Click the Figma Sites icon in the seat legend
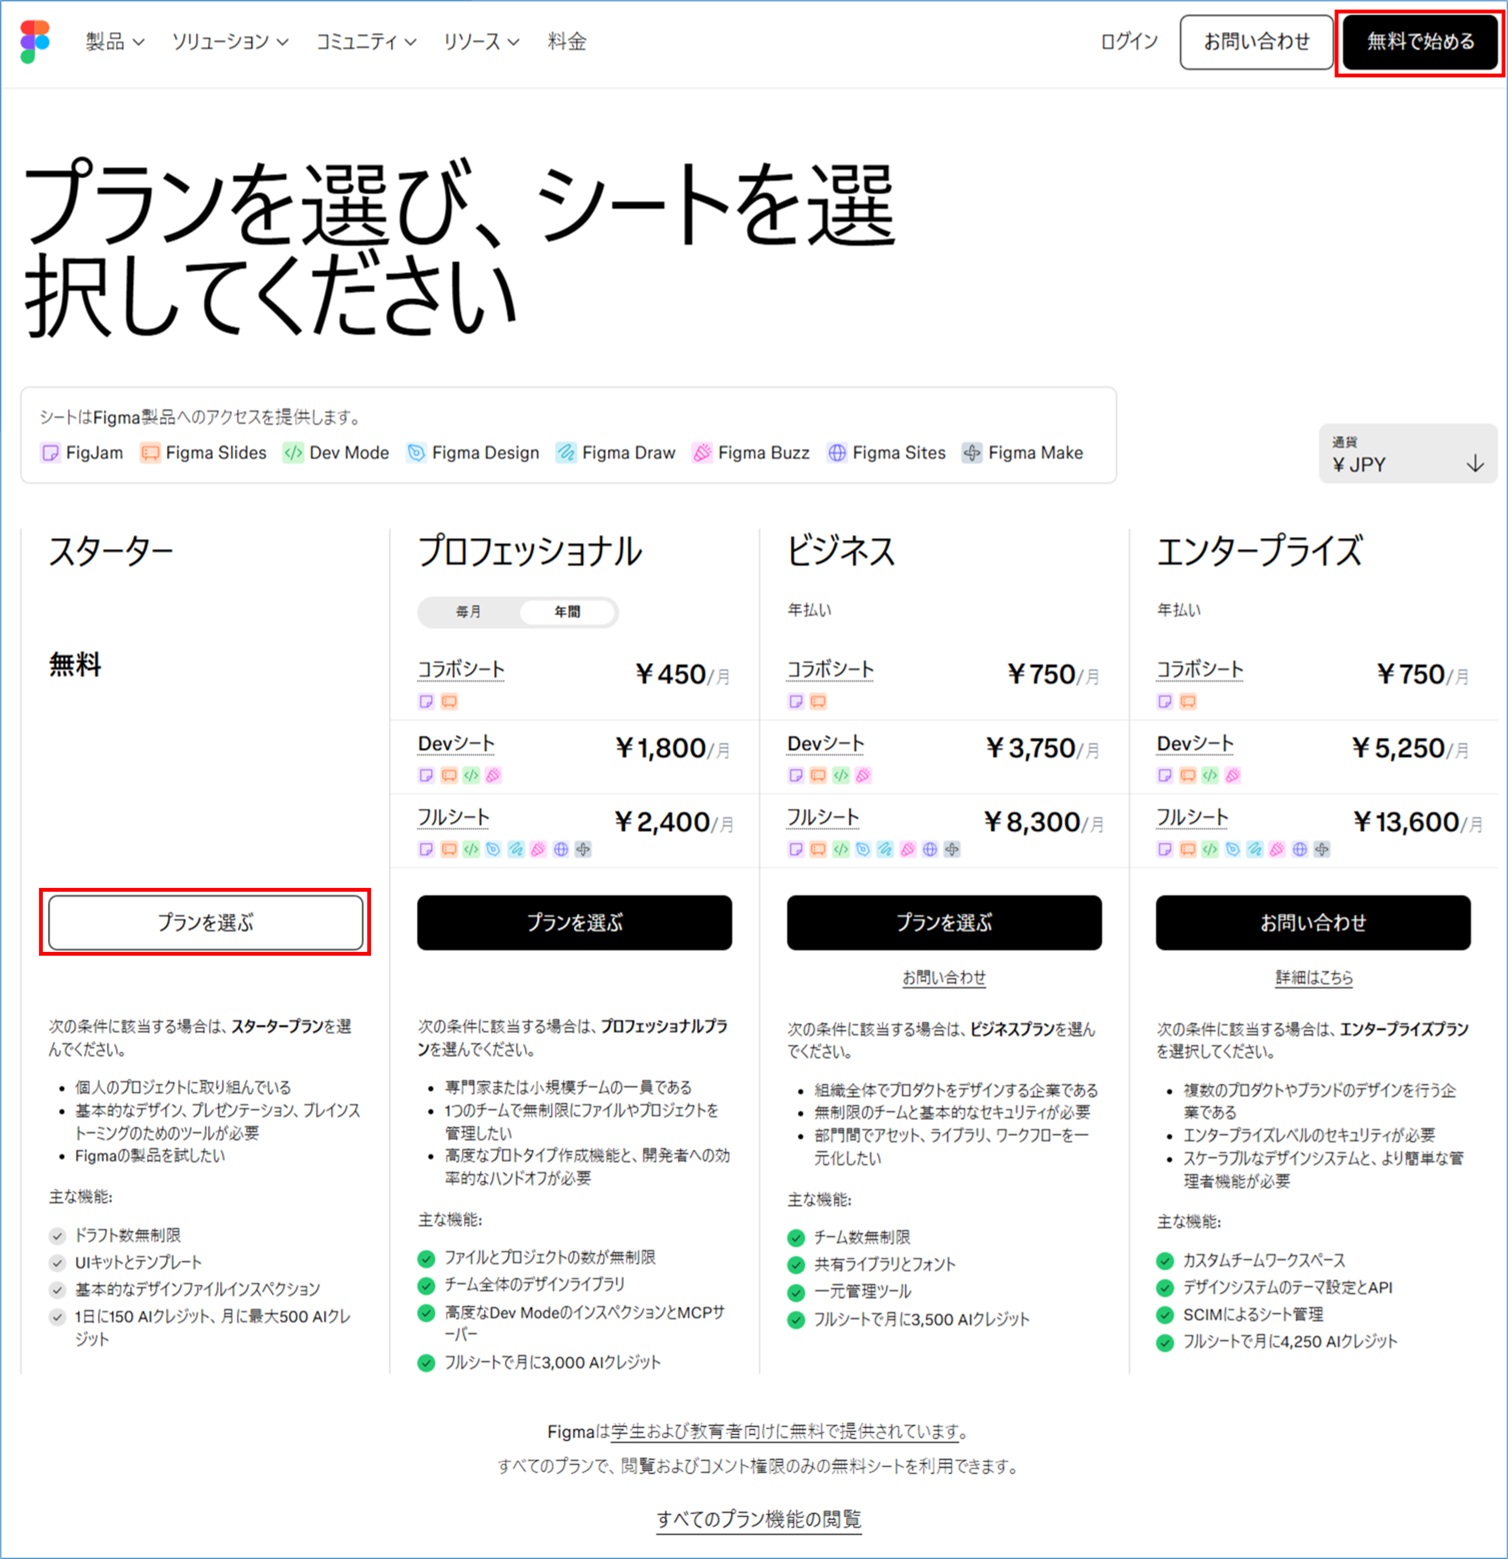1508x1559 pixels. point(837,453)
